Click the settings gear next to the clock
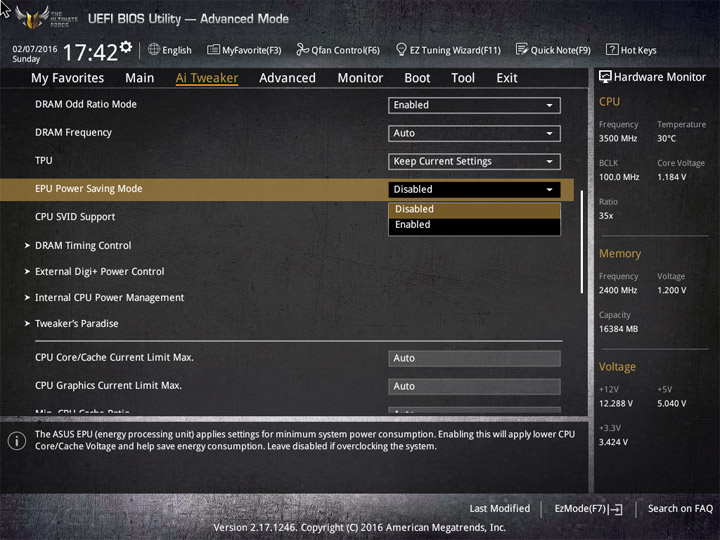 [x=126, y=46]
